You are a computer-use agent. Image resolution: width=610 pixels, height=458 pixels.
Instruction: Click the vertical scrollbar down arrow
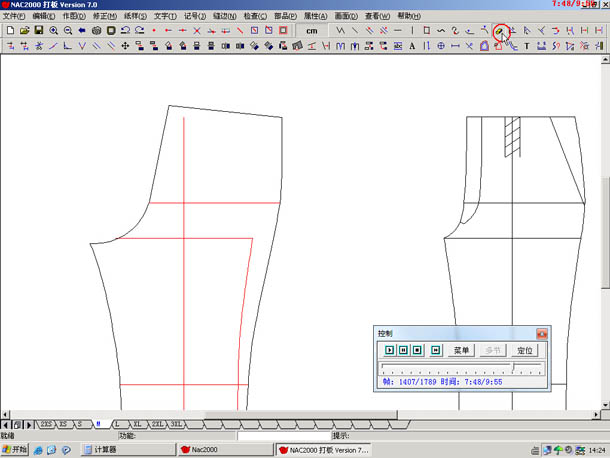(x=605, y=405)
